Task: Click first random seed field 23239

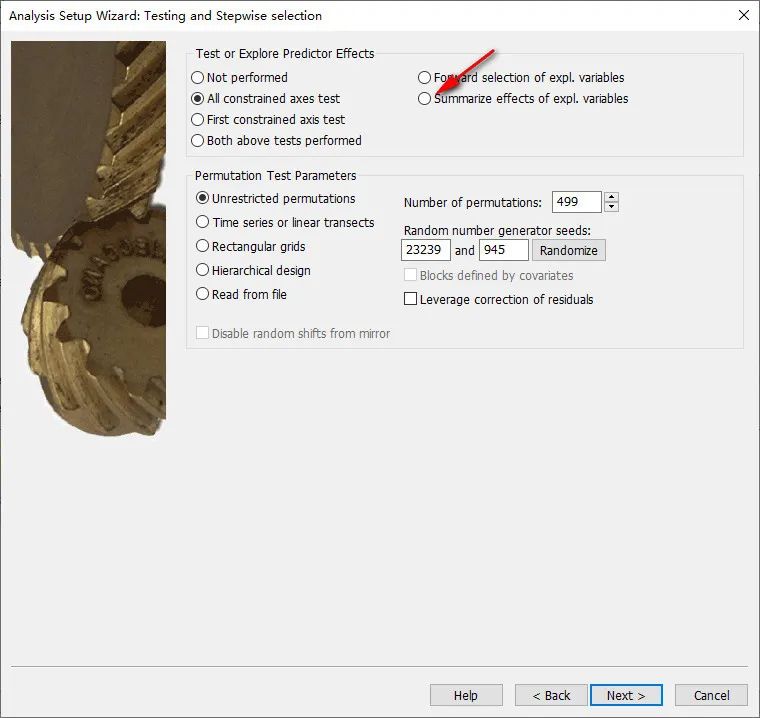Action: [x=426, y=250]
